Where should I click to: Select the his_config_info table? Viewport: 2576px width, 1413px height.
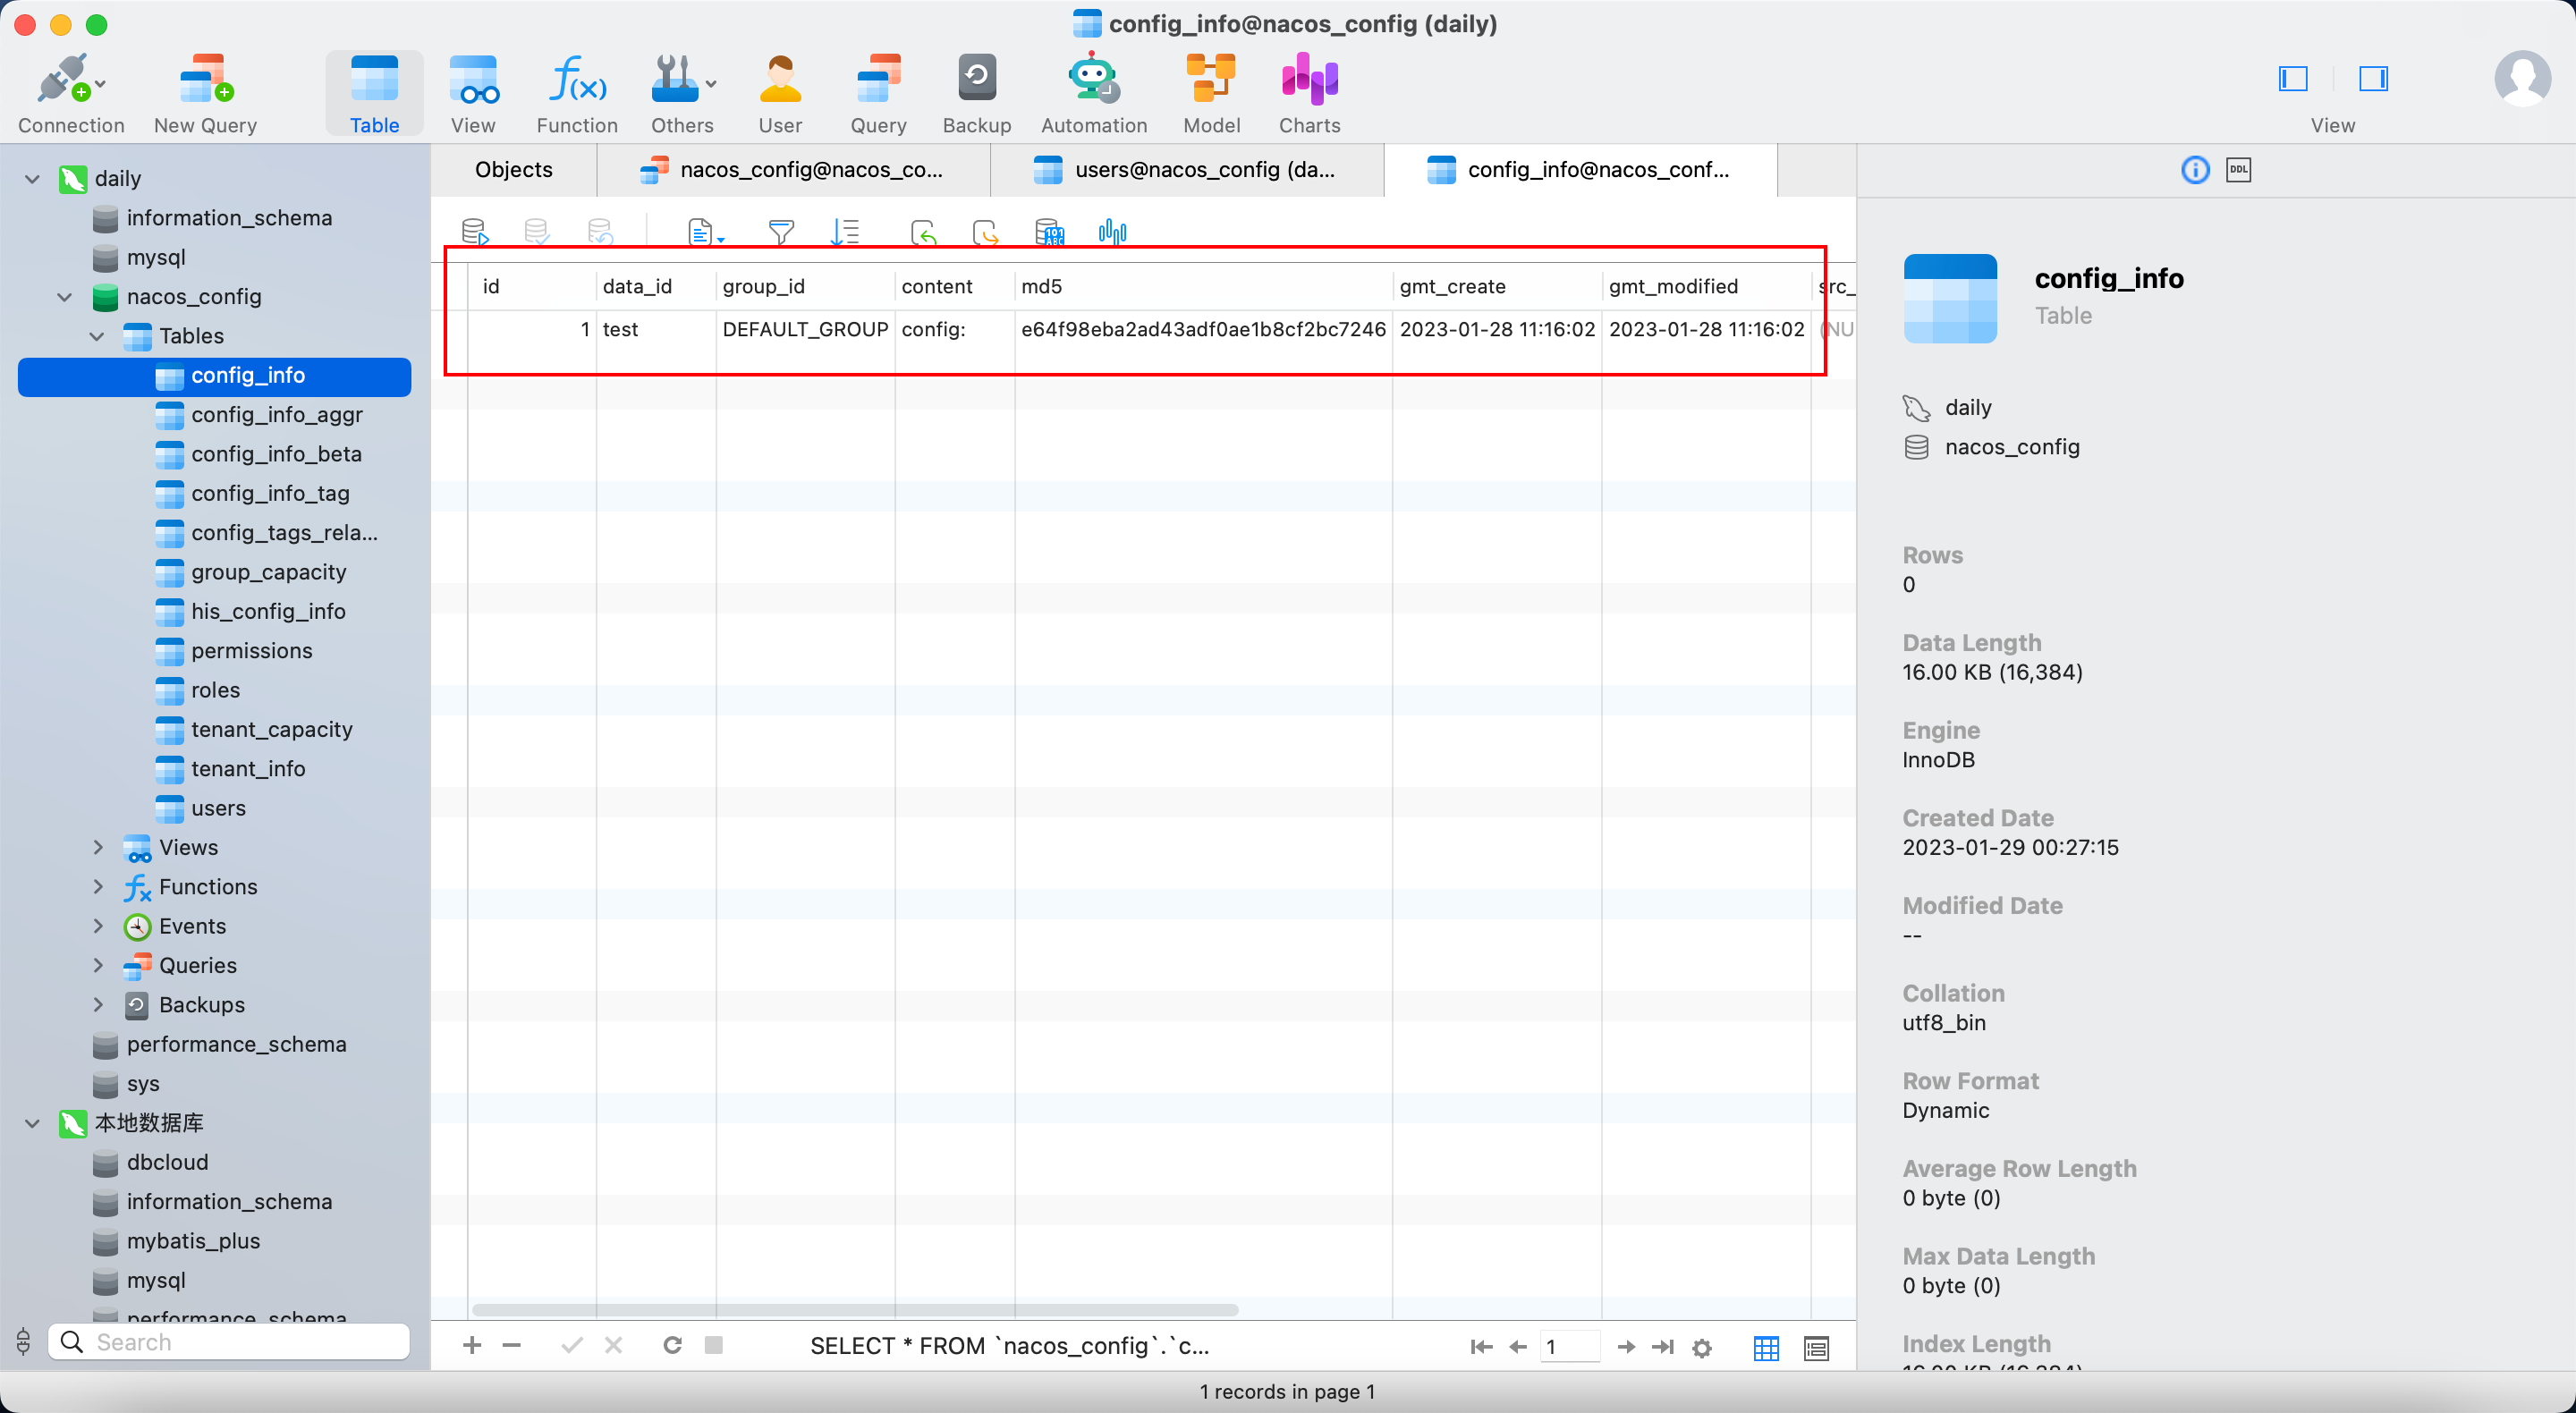pos(268,611)
